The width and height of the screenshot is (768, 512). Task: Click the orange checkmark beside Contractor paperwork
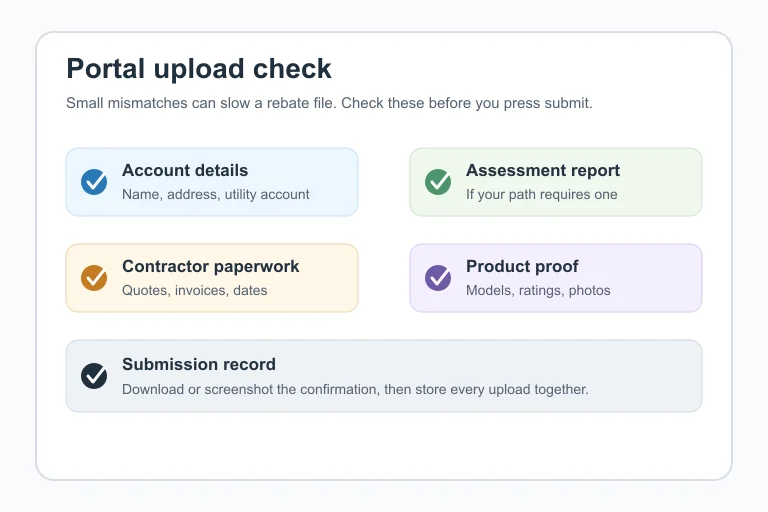(94, 278)
